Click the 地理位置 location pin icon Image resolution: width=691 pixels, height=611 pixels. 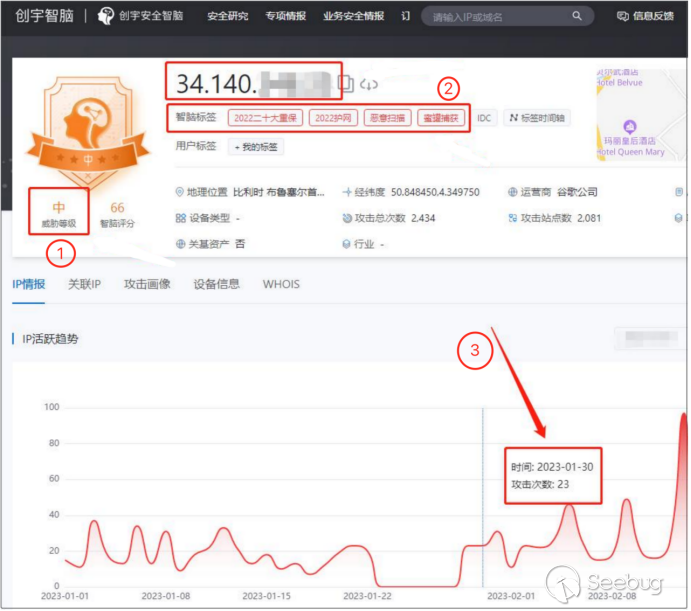pyautogui.click(x=180, y=192)
